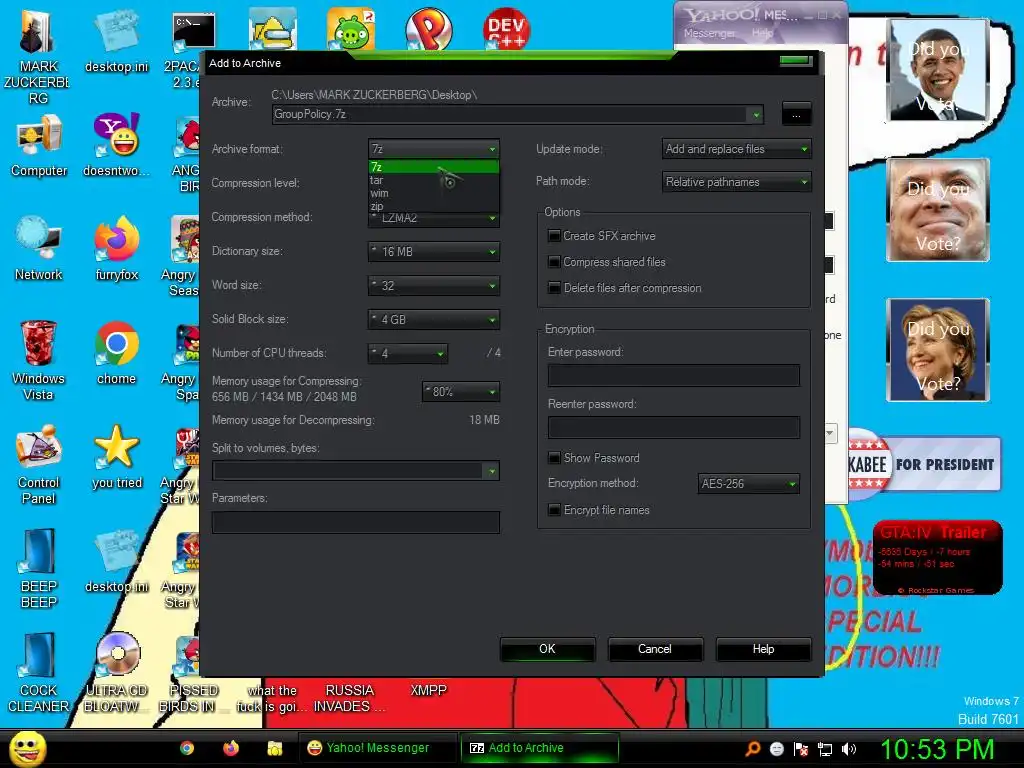The height and width of the screenshot is (768, 1024).
Task: Select the COCK CLEANER desktop icon
Action: tap(39, 672)
